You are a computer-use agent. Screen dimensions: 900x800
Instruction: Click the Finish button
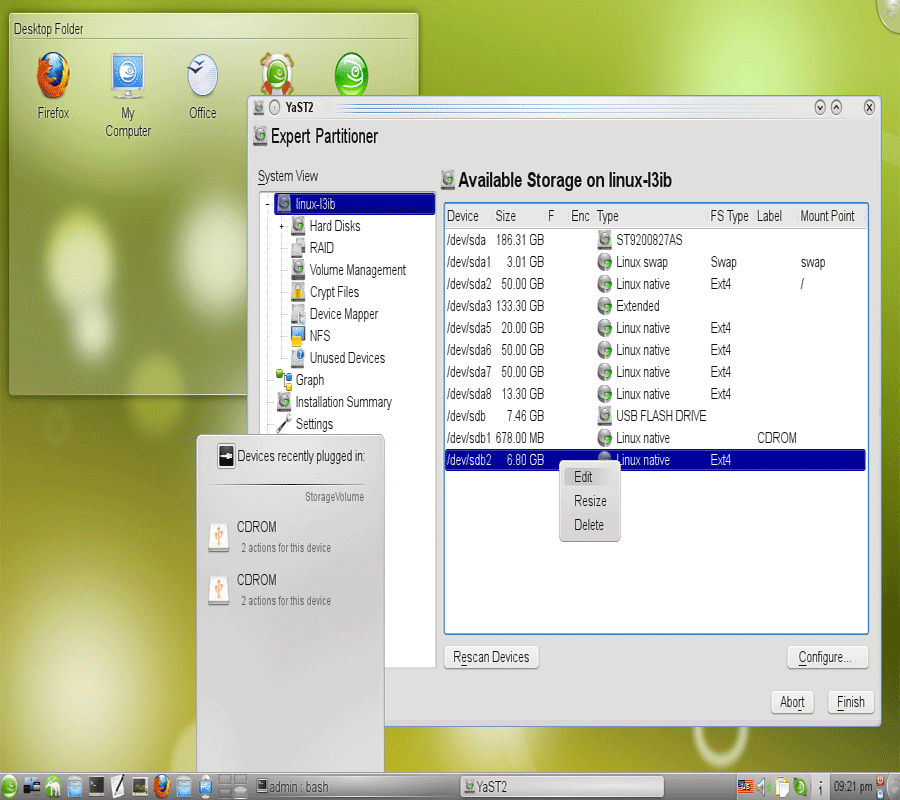coord(851,702)
